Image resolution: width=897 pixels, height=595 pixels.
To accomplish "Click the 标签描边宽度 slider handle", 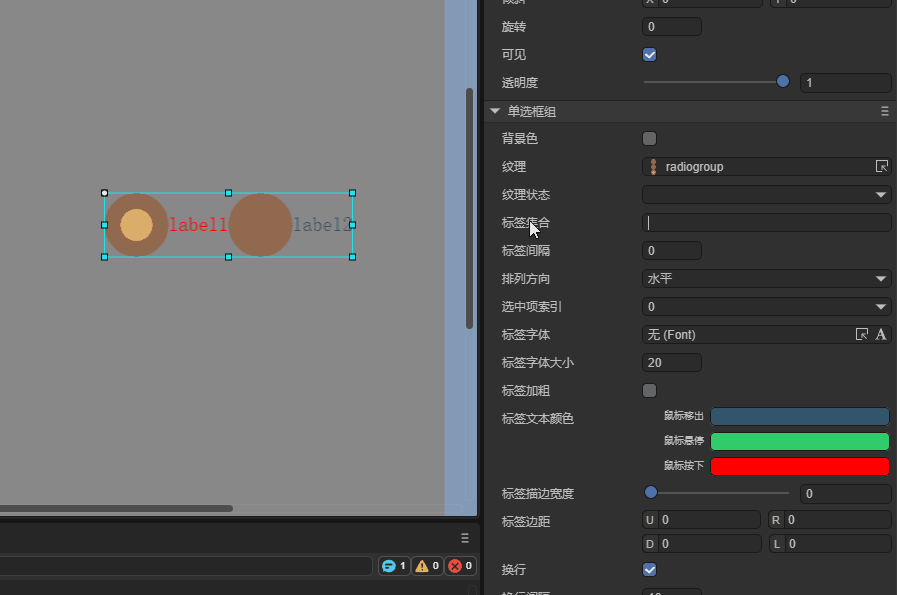I will (x=651, y=492).
